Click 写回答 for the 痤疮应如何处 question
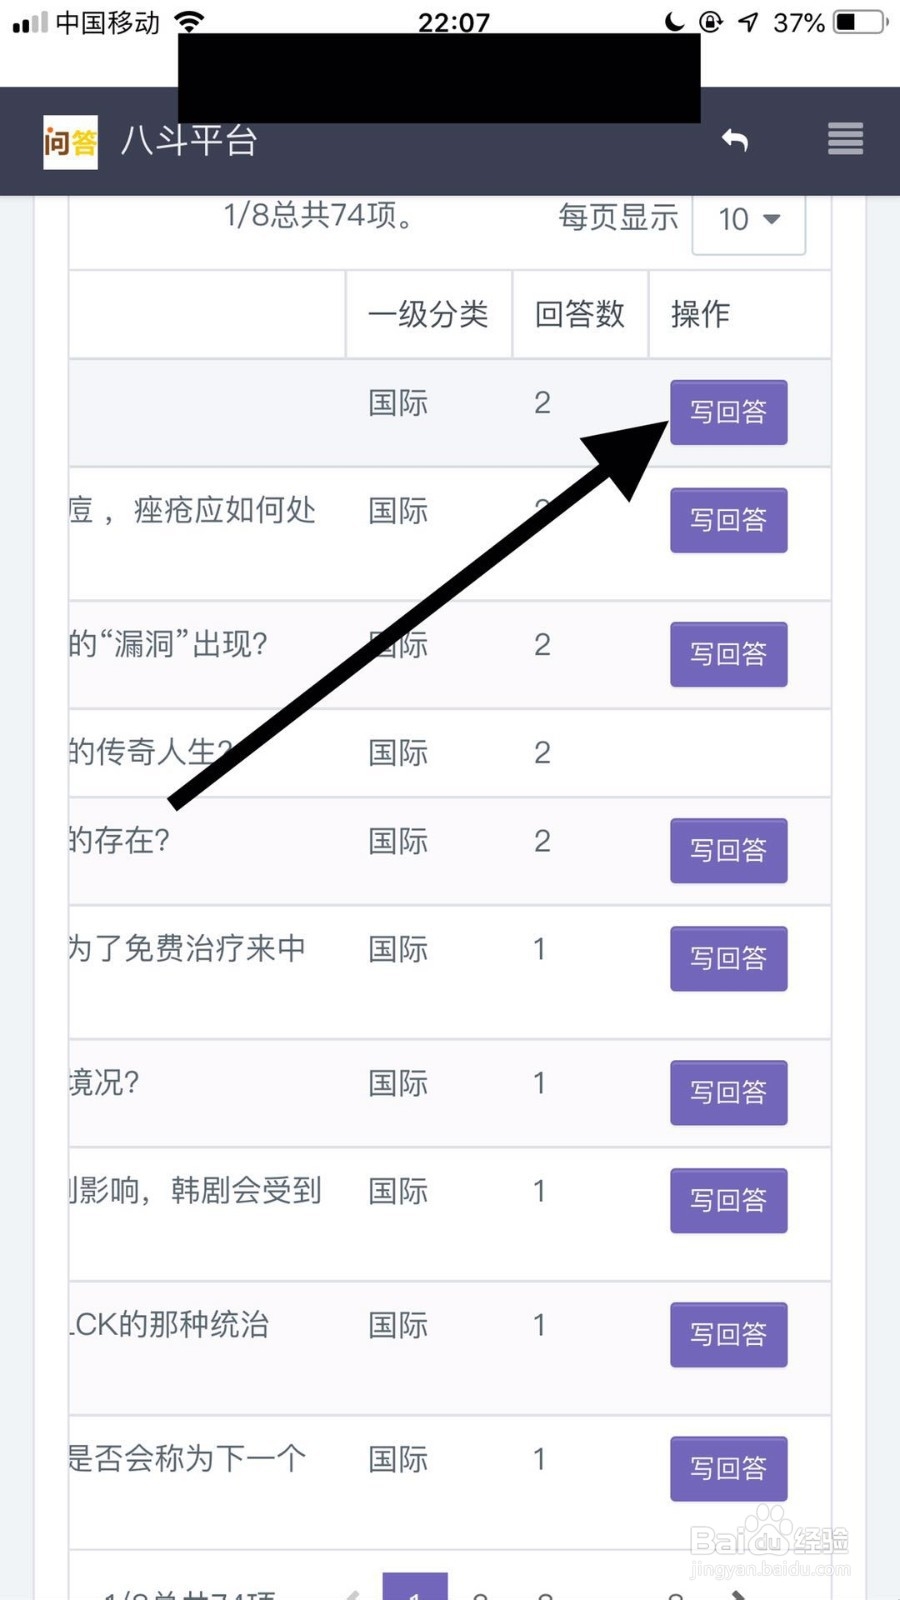Viewport: 900px width, 1600px height. click(x=728, y=520)
